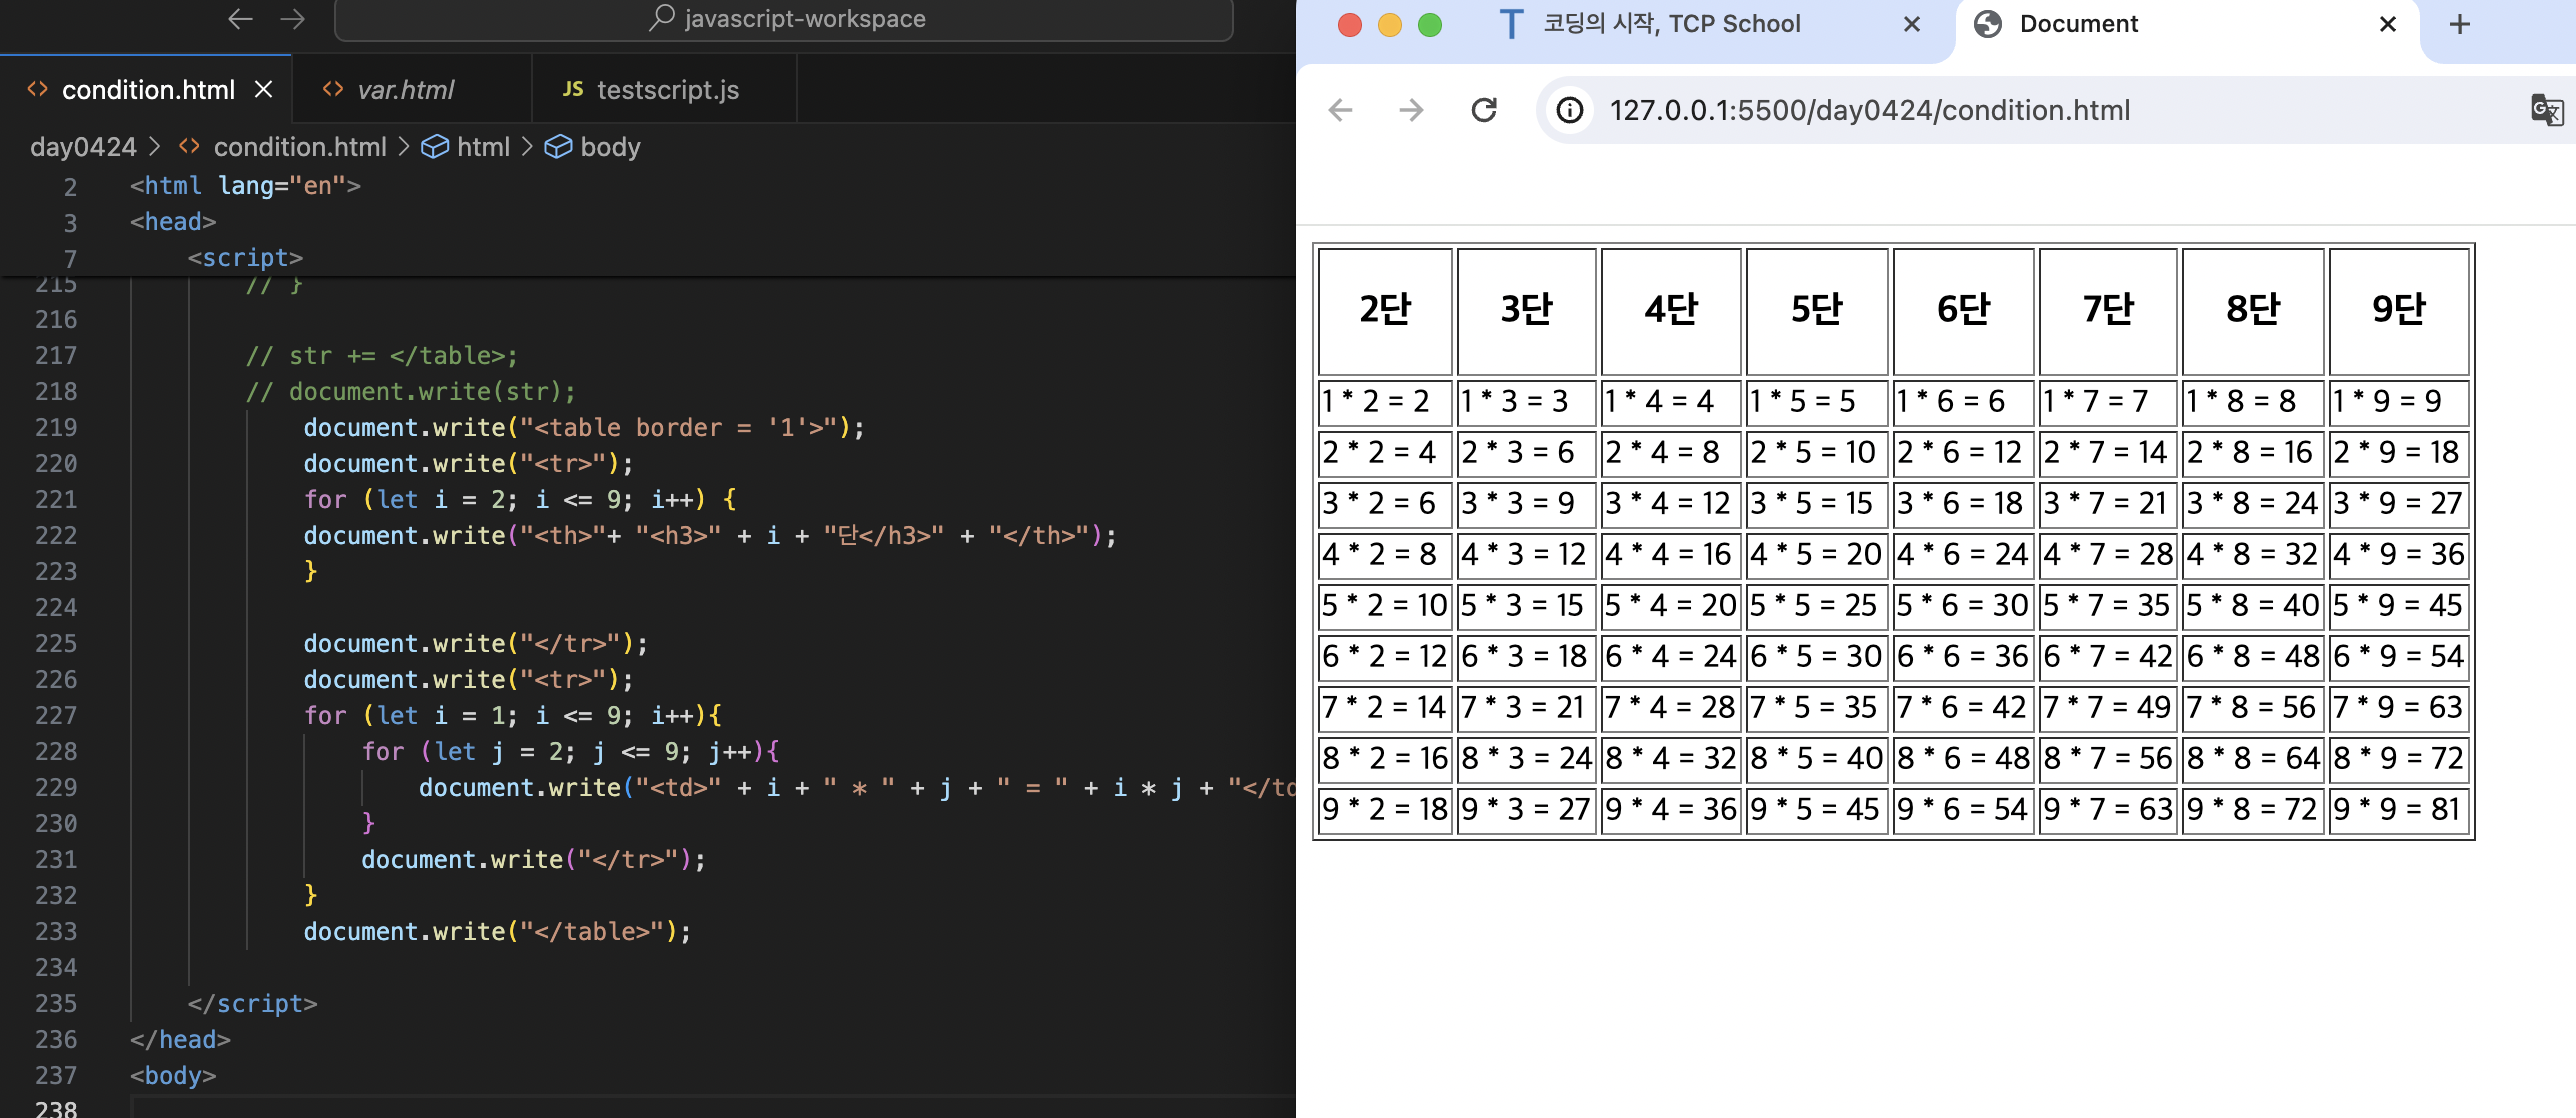Close the Document browser tab
The image size is (2576, 1118).
pos(2387,24)
